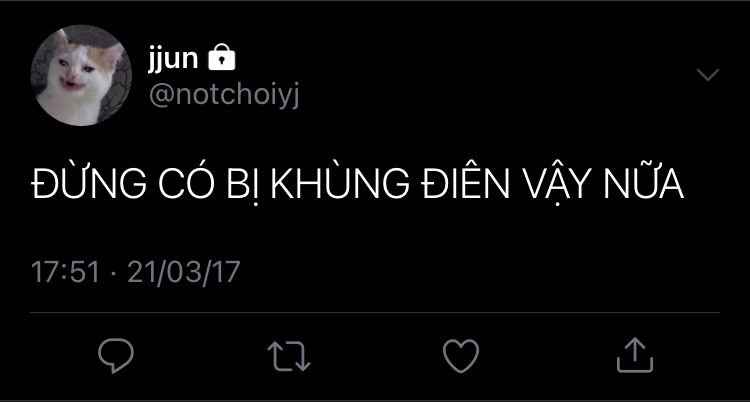Click the padlock icon beside jjun
Viewport: 750px width, 402px height.
(x=222, y=57)
